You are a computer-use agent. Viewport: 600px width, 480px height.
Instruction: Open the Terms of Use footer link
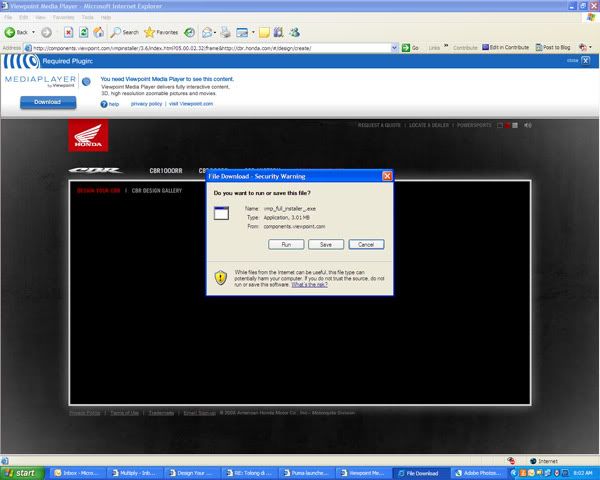124,413
